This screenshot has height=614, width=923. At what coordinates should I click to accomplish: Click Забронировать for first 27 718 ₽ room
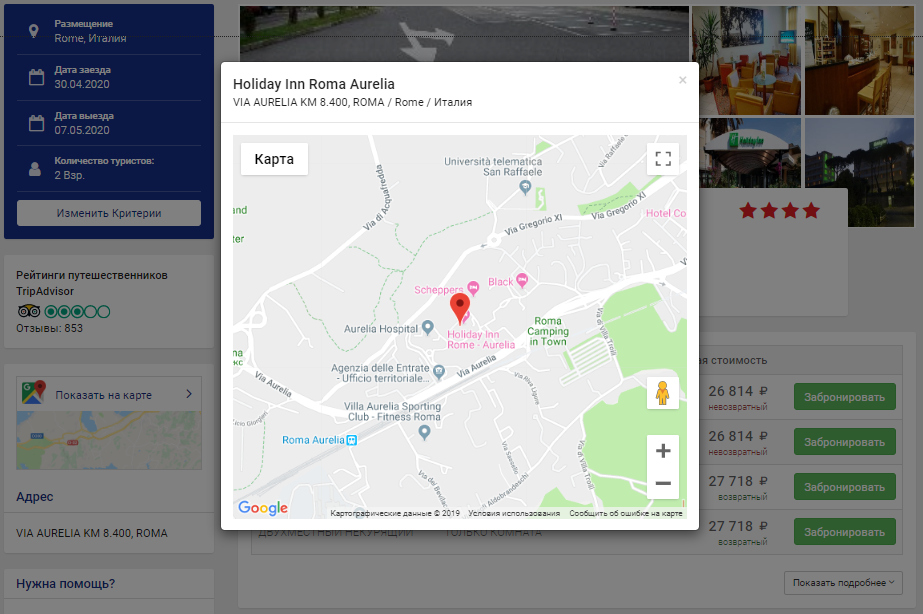click(845, 487)
